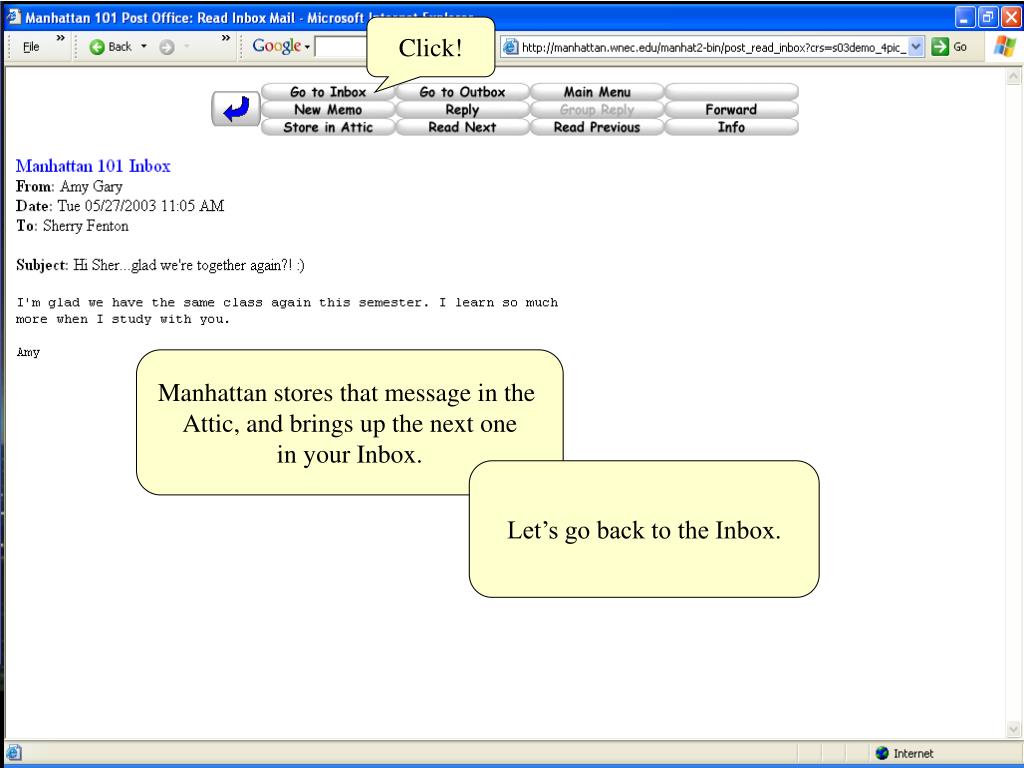Click the Internet Explorer title bar icon

[x=14, y=16]
